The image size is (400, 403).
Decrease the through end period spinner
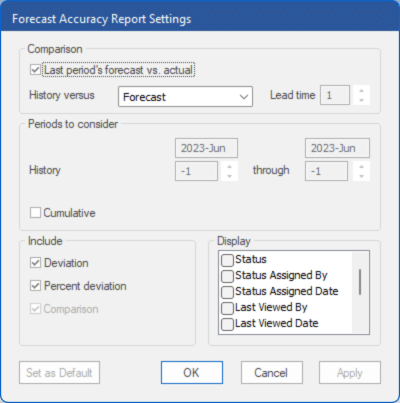coord(361,176)
